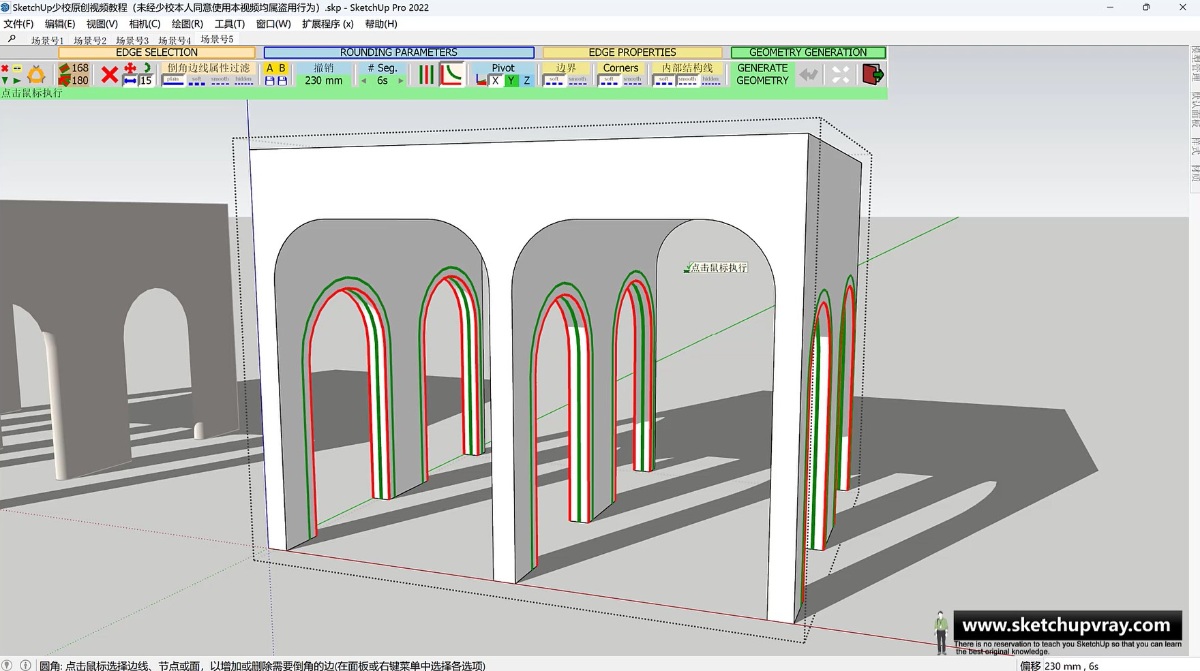Click the EDGE SELECTION header
Screen dimensions: 1200x671
click(157, 52)
